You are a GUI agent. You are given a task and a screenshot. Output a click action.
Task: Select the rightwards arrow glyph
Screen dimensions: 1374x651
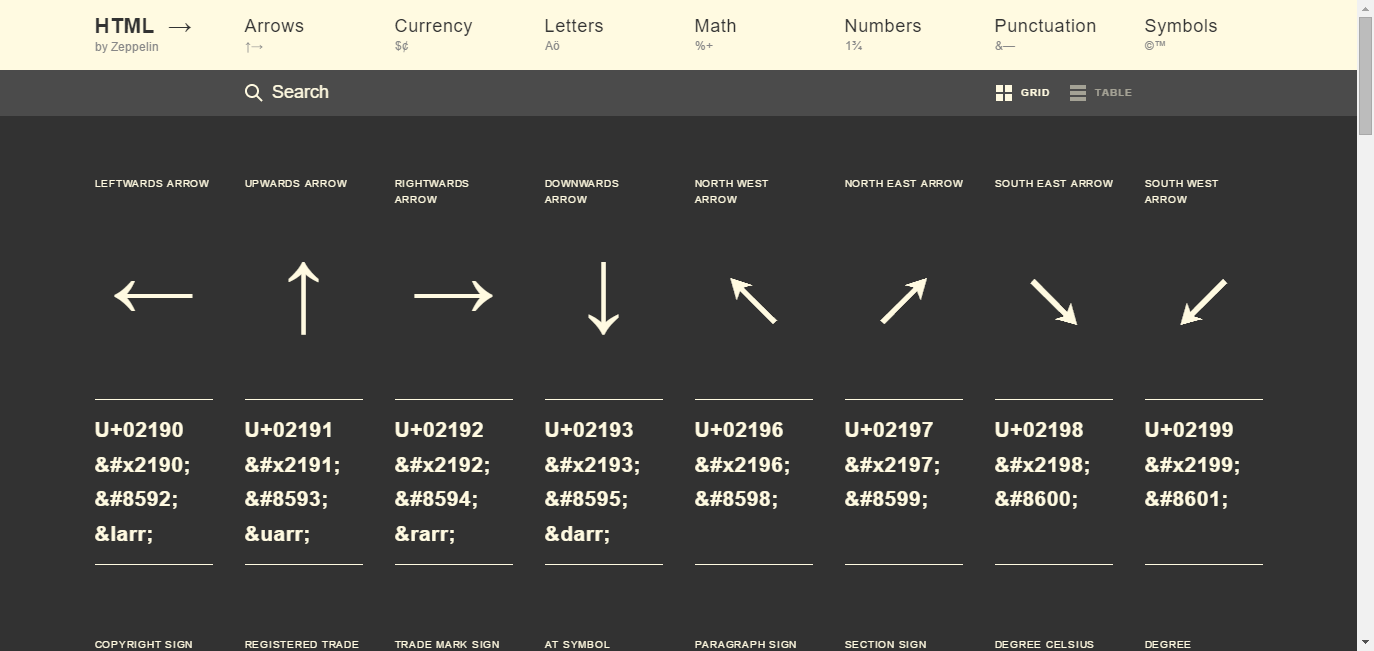[x=453, y=296]
